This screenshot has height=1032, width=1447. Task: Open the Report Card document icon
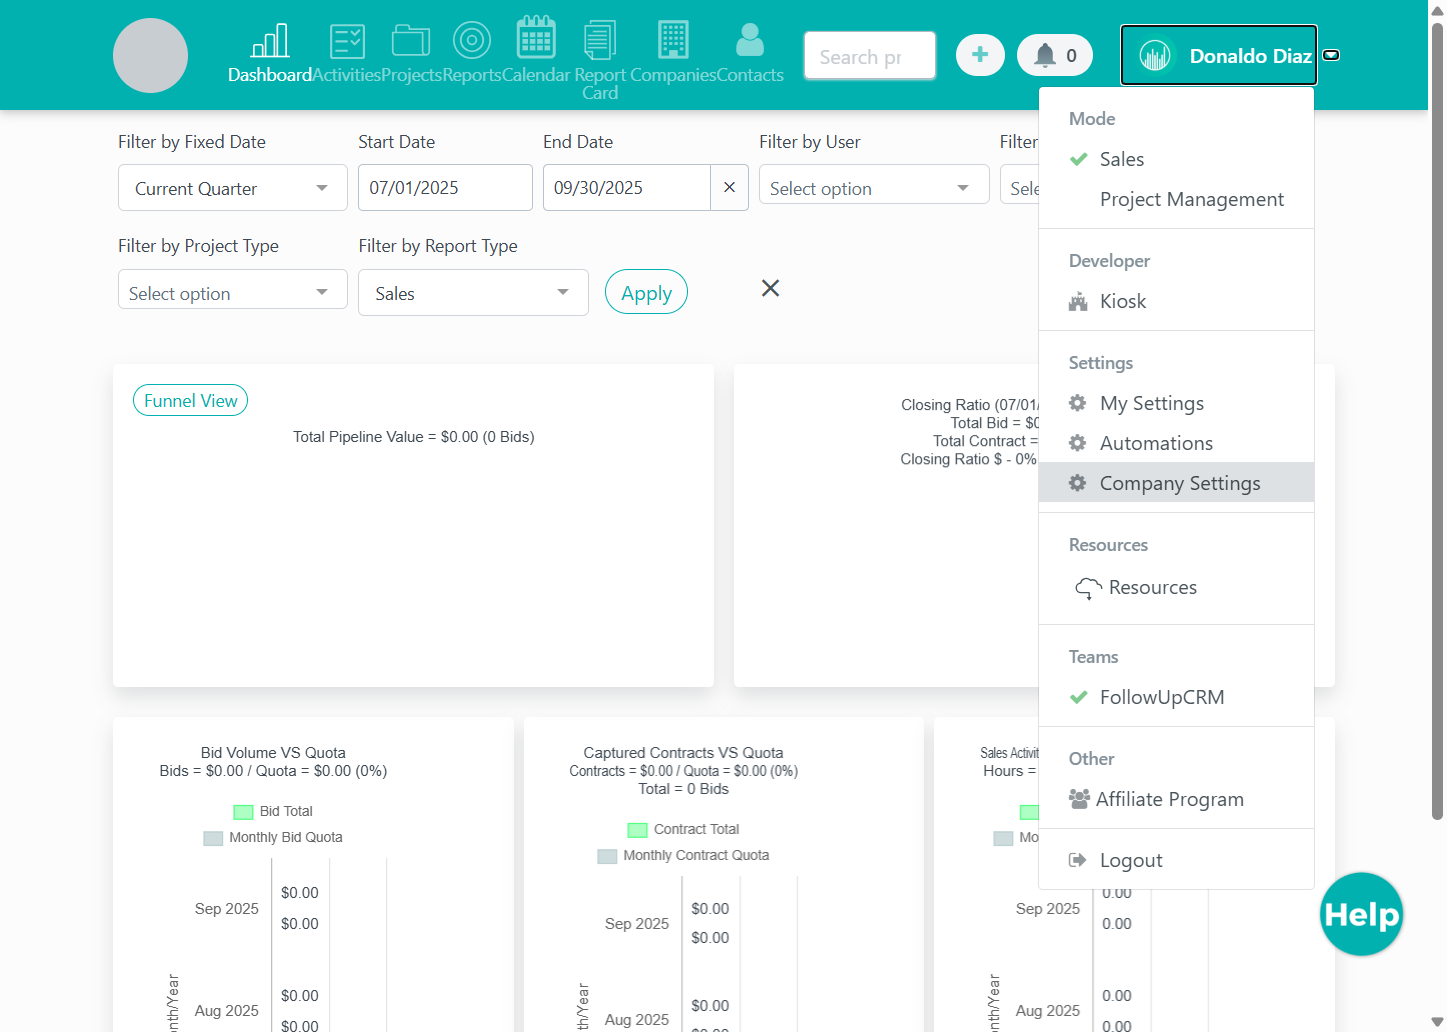pyautogui.click(x=600, y=40)
